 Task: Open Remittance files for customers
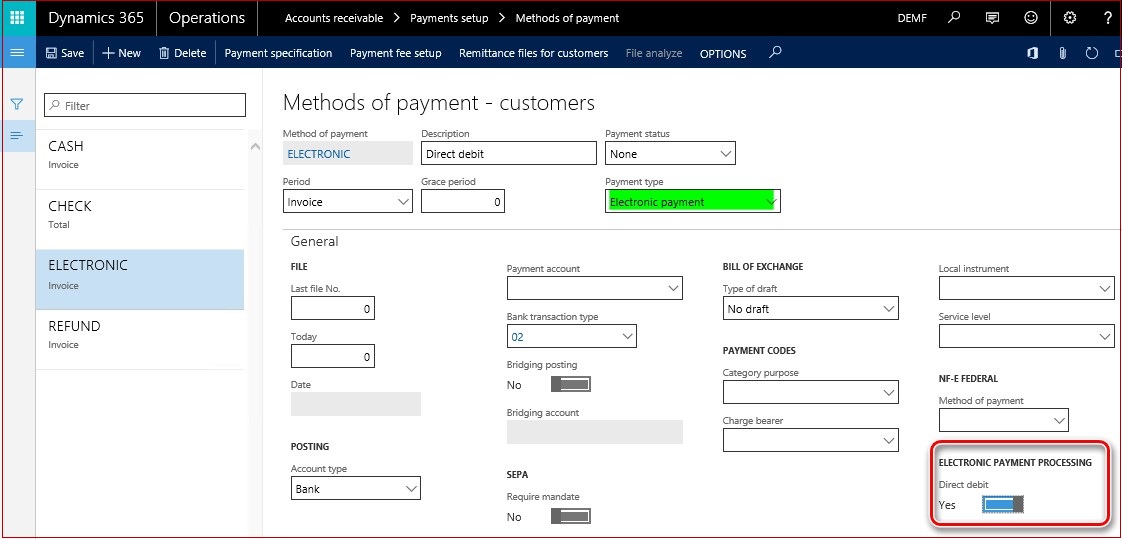point(533,53)
